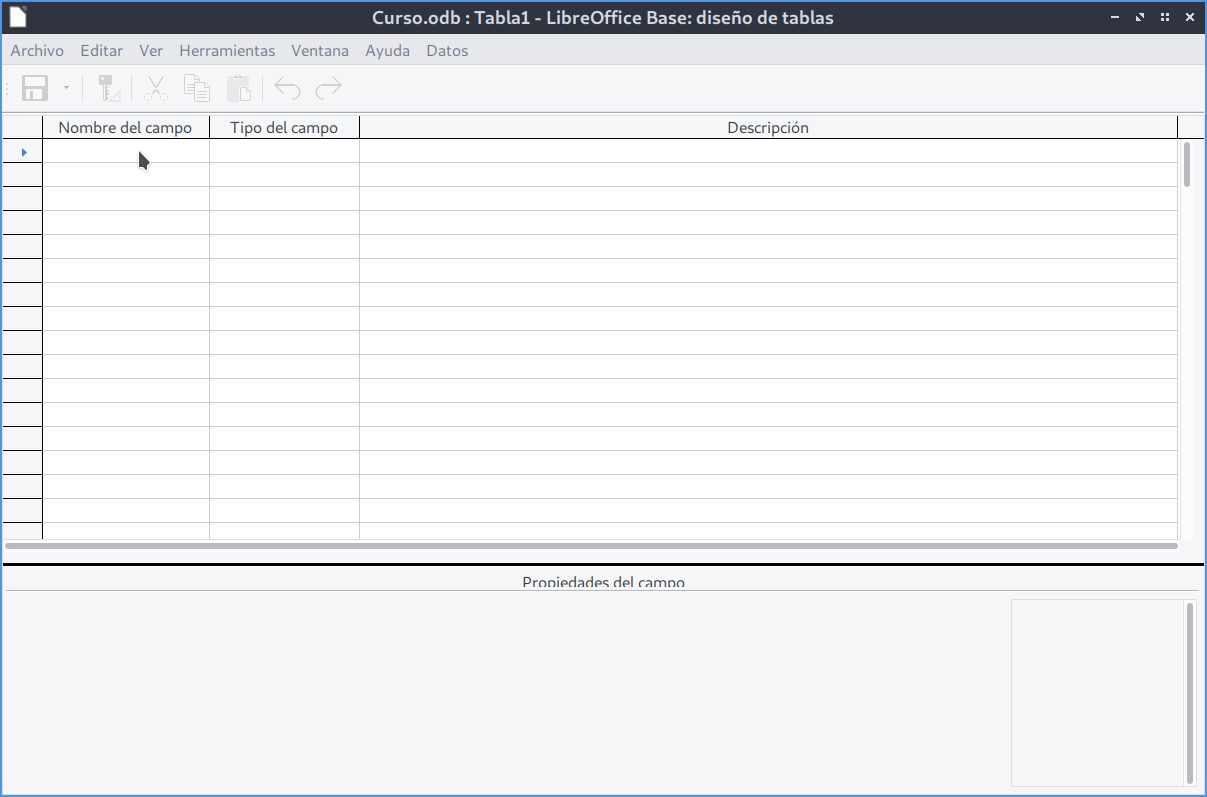Click the first Tipo del campo cell
The height and width of the screenshot is (797, 1207).
pos(284,152)
